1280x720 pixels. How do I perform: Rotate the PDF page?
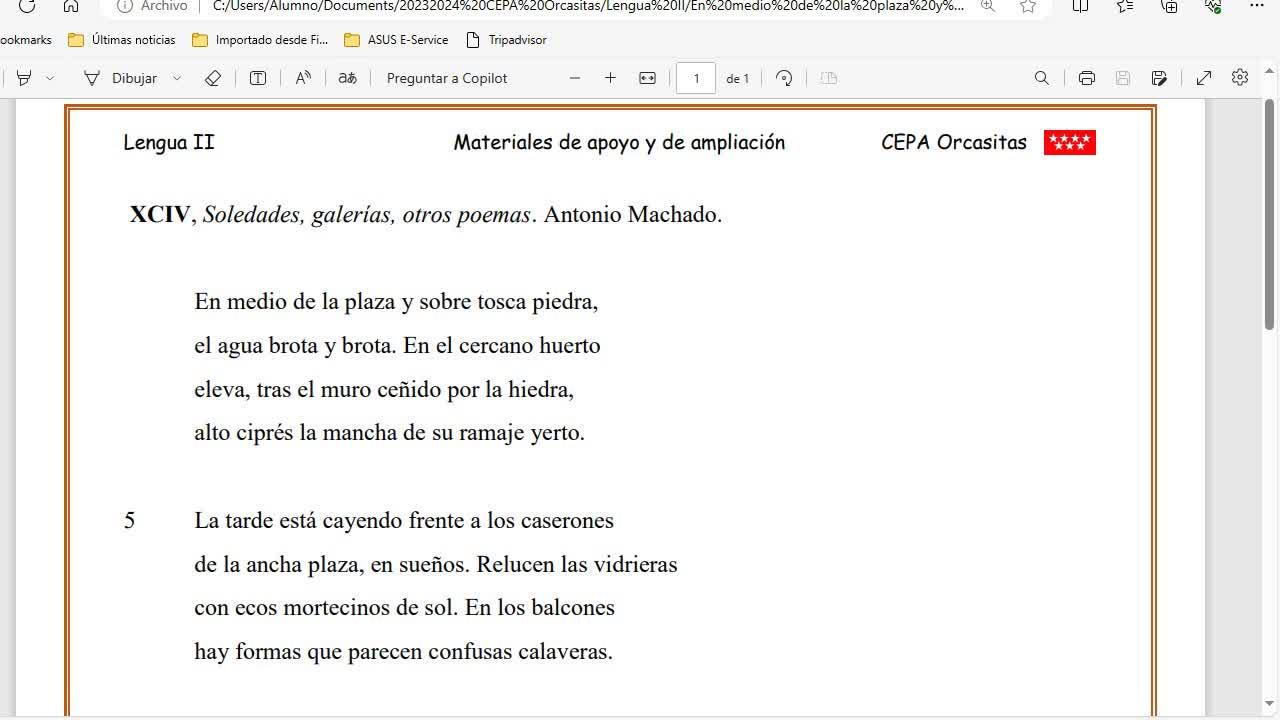point(784,78)
